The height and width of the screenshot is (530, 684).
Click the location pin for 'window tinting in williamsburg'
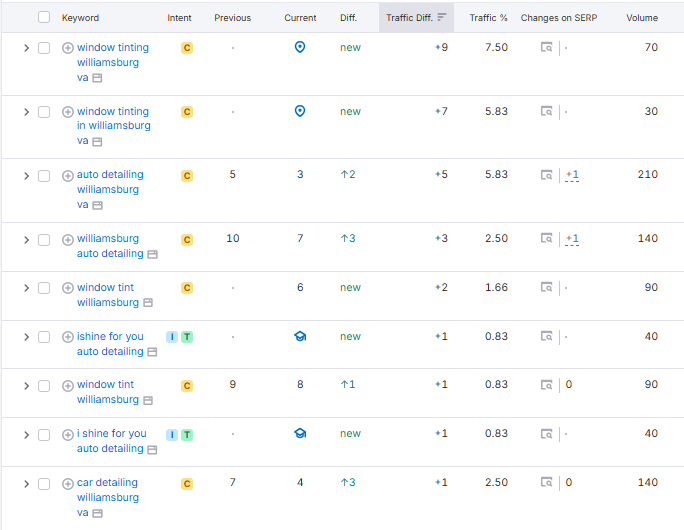click(x=299, y=111)
